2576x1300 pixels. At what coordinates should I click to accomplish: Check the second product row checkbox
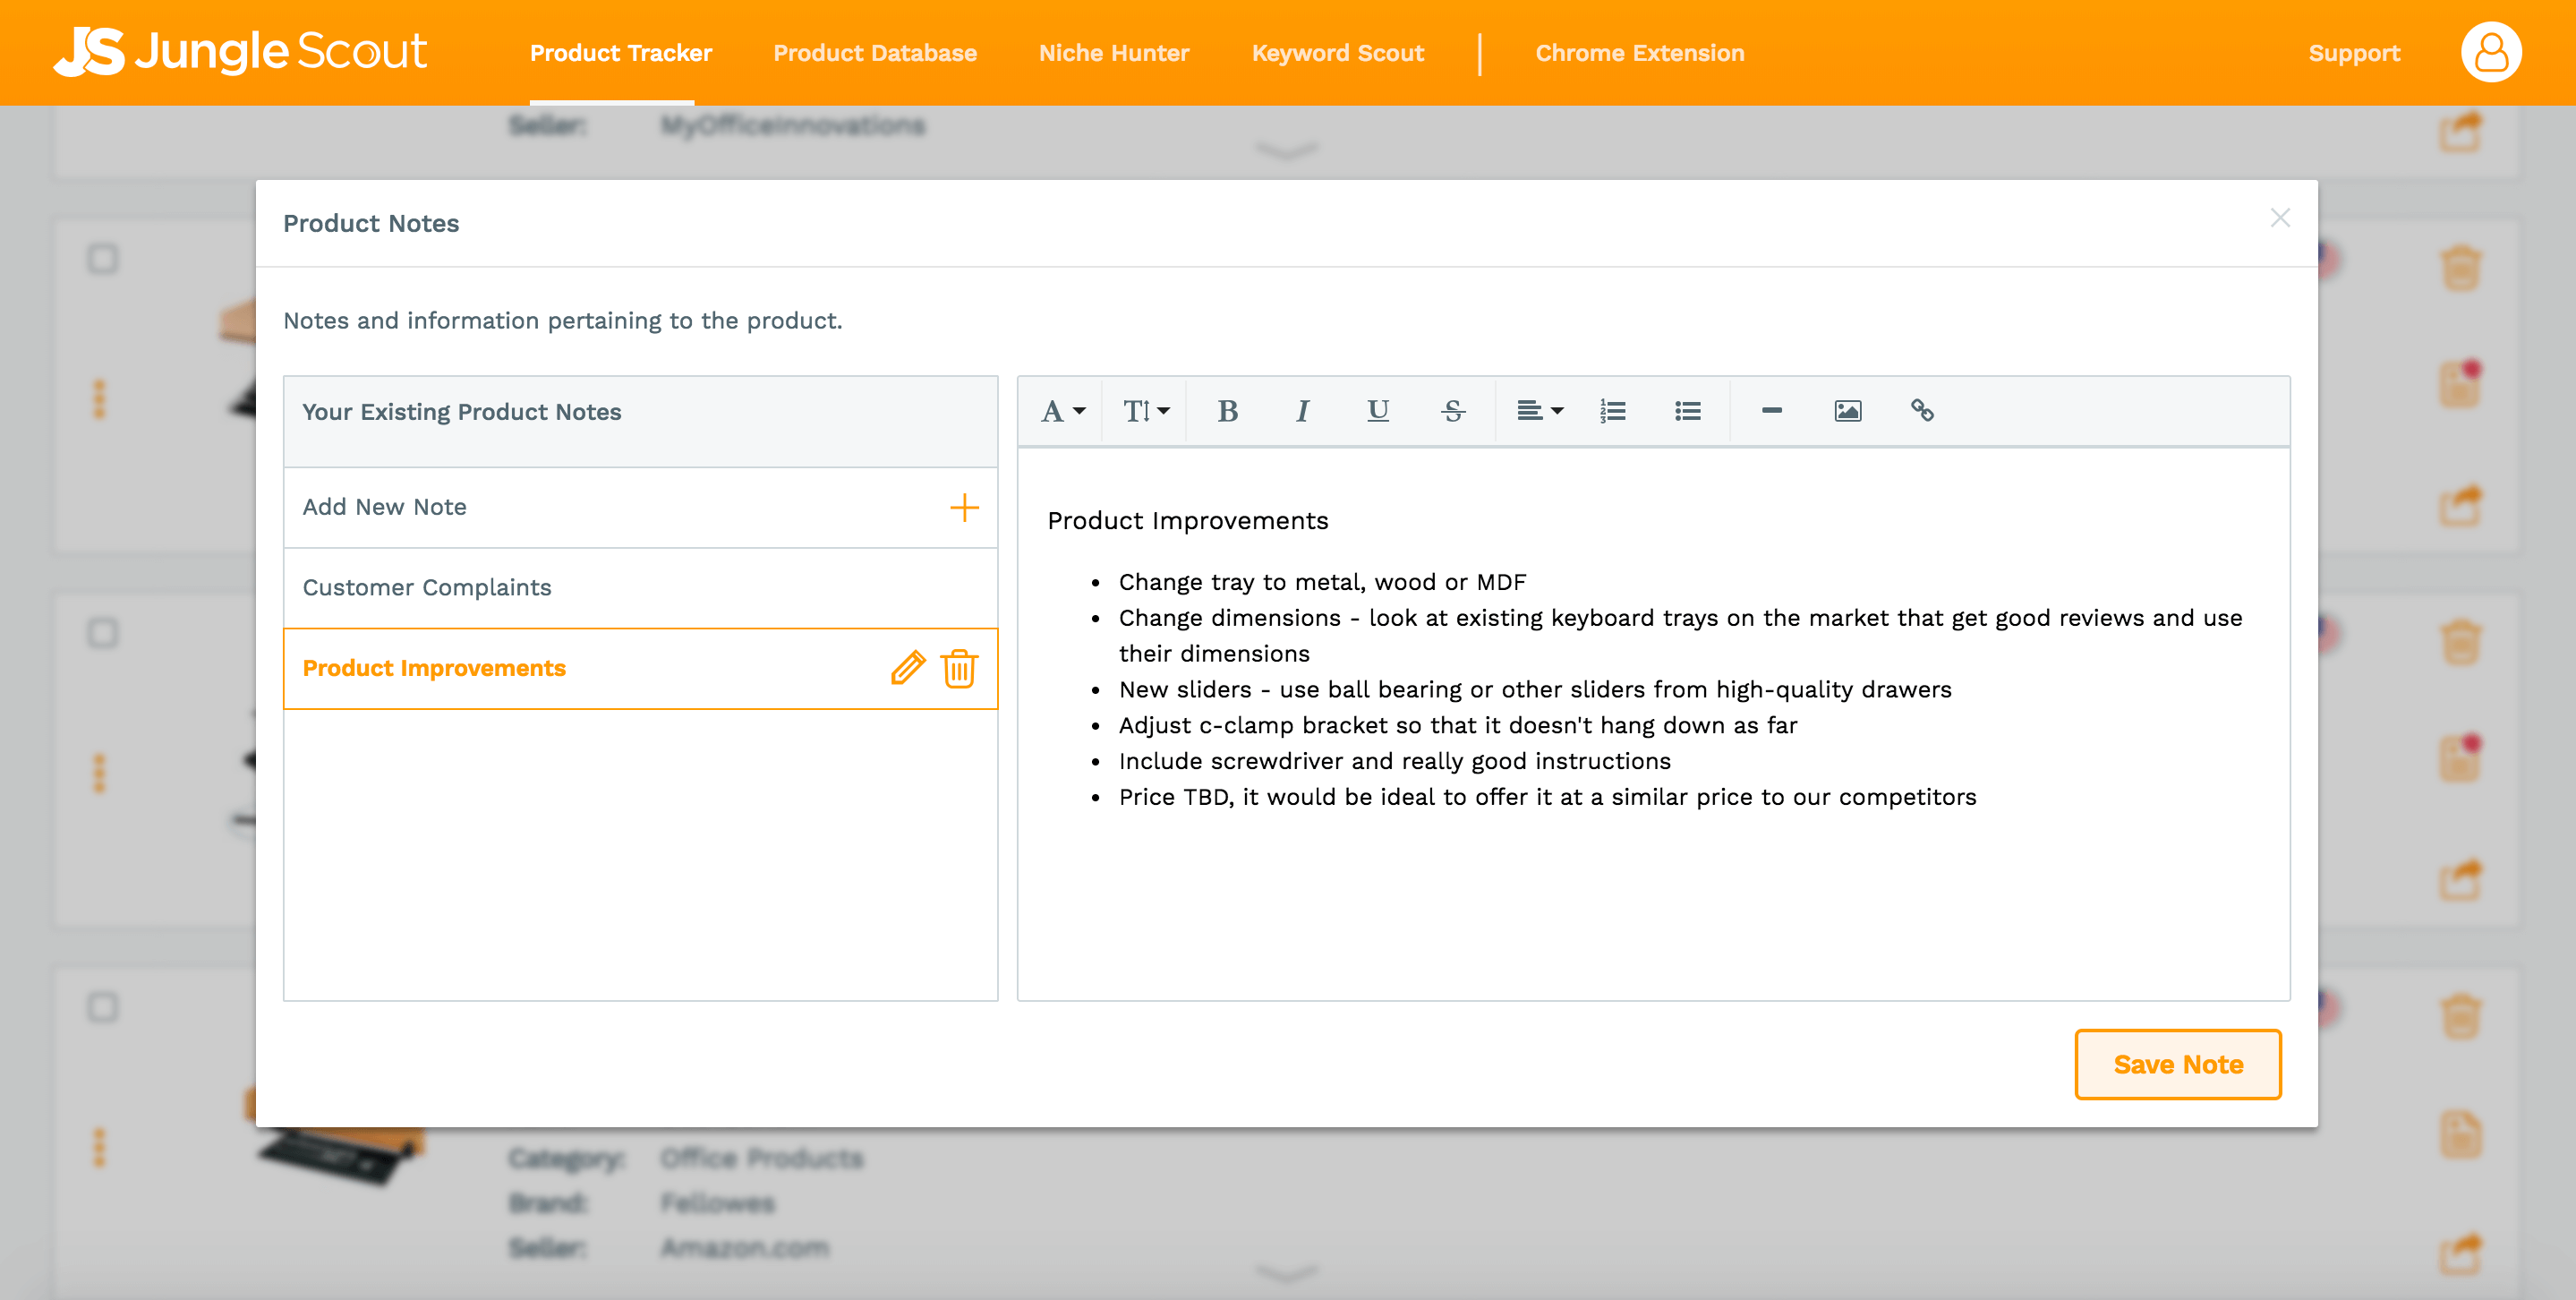point(102,633)
